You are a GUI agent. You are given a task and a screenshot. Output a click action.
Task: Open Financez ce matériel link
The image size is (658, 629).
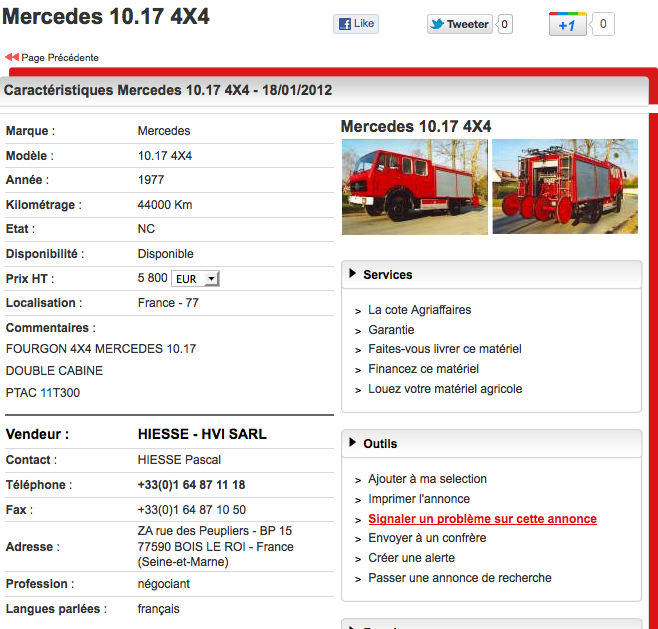(423, 369)
